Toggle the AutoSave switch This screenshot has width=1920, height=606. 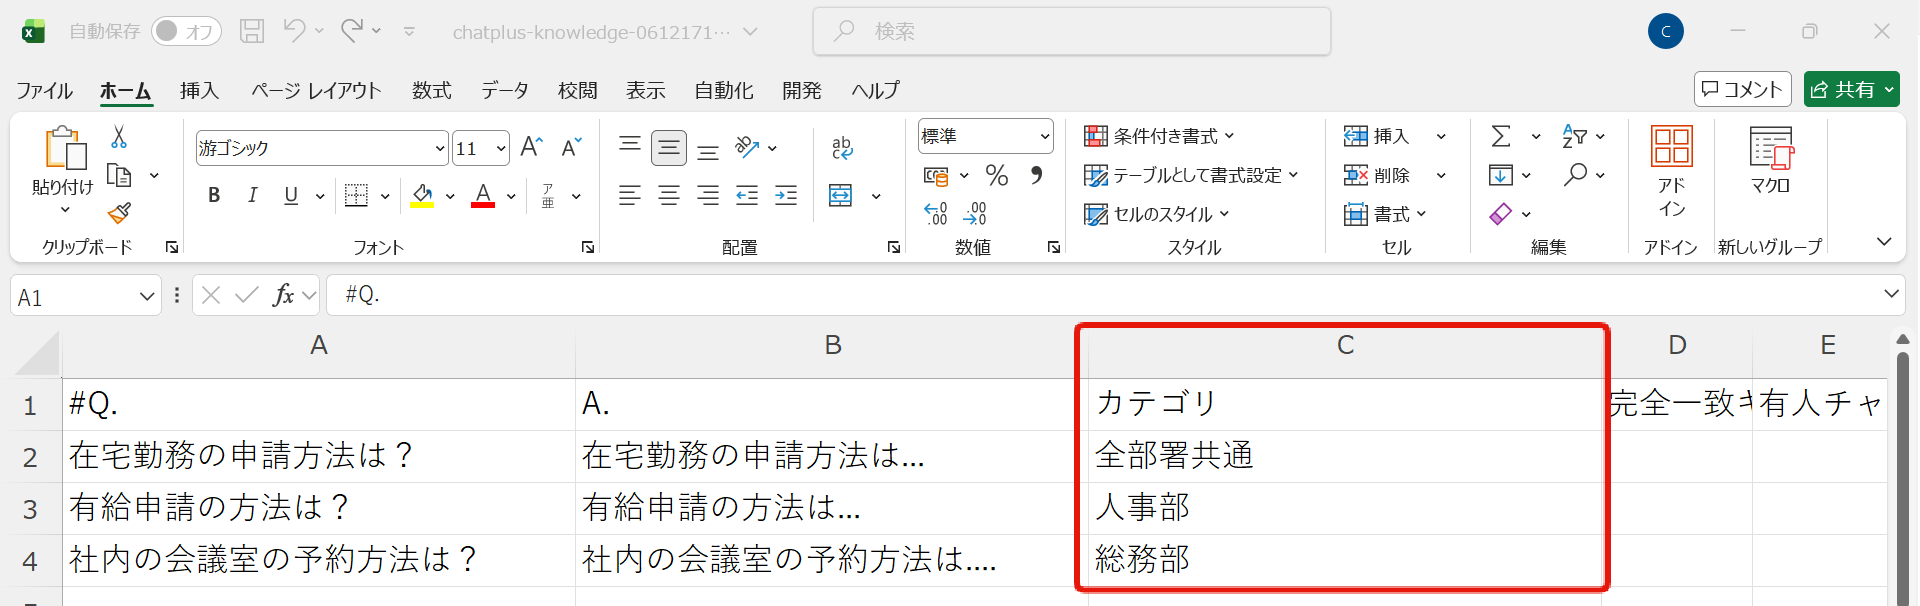point(186,31)
